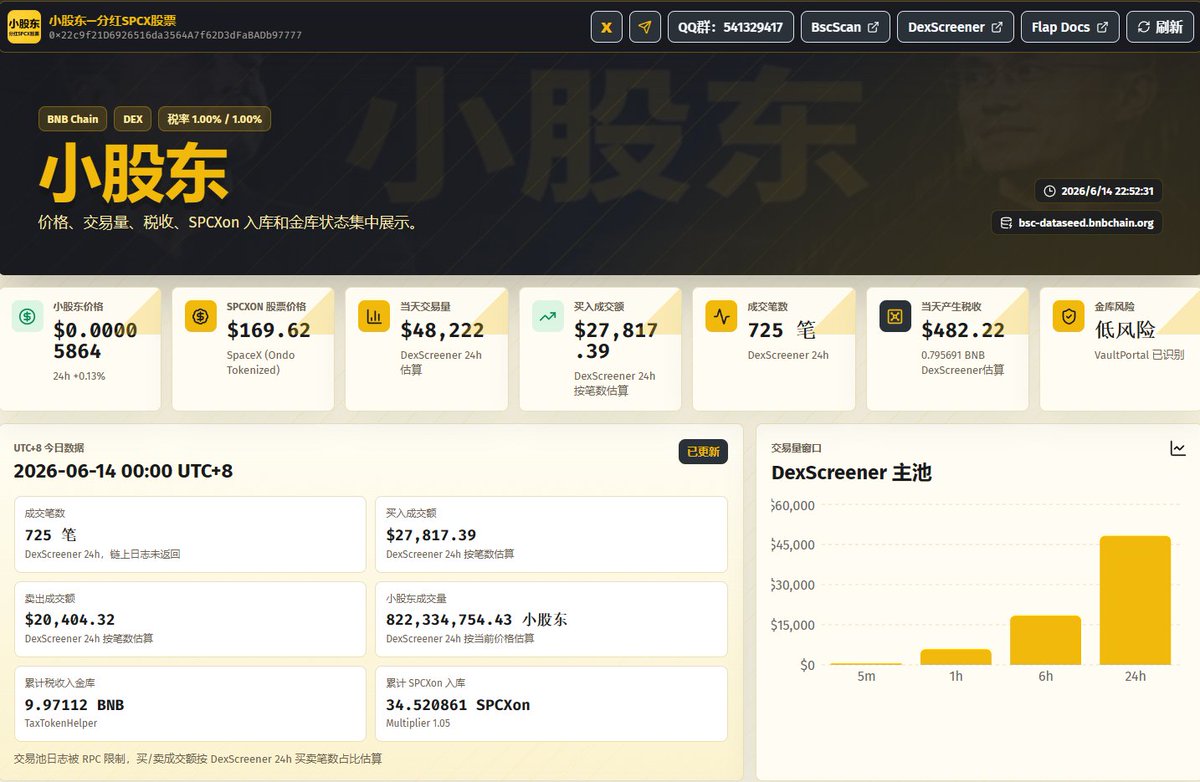The width and height of the screenshot is (1200, 782).
Task: Click the 6h bar in the volume chart
Action: [1045, 640]
